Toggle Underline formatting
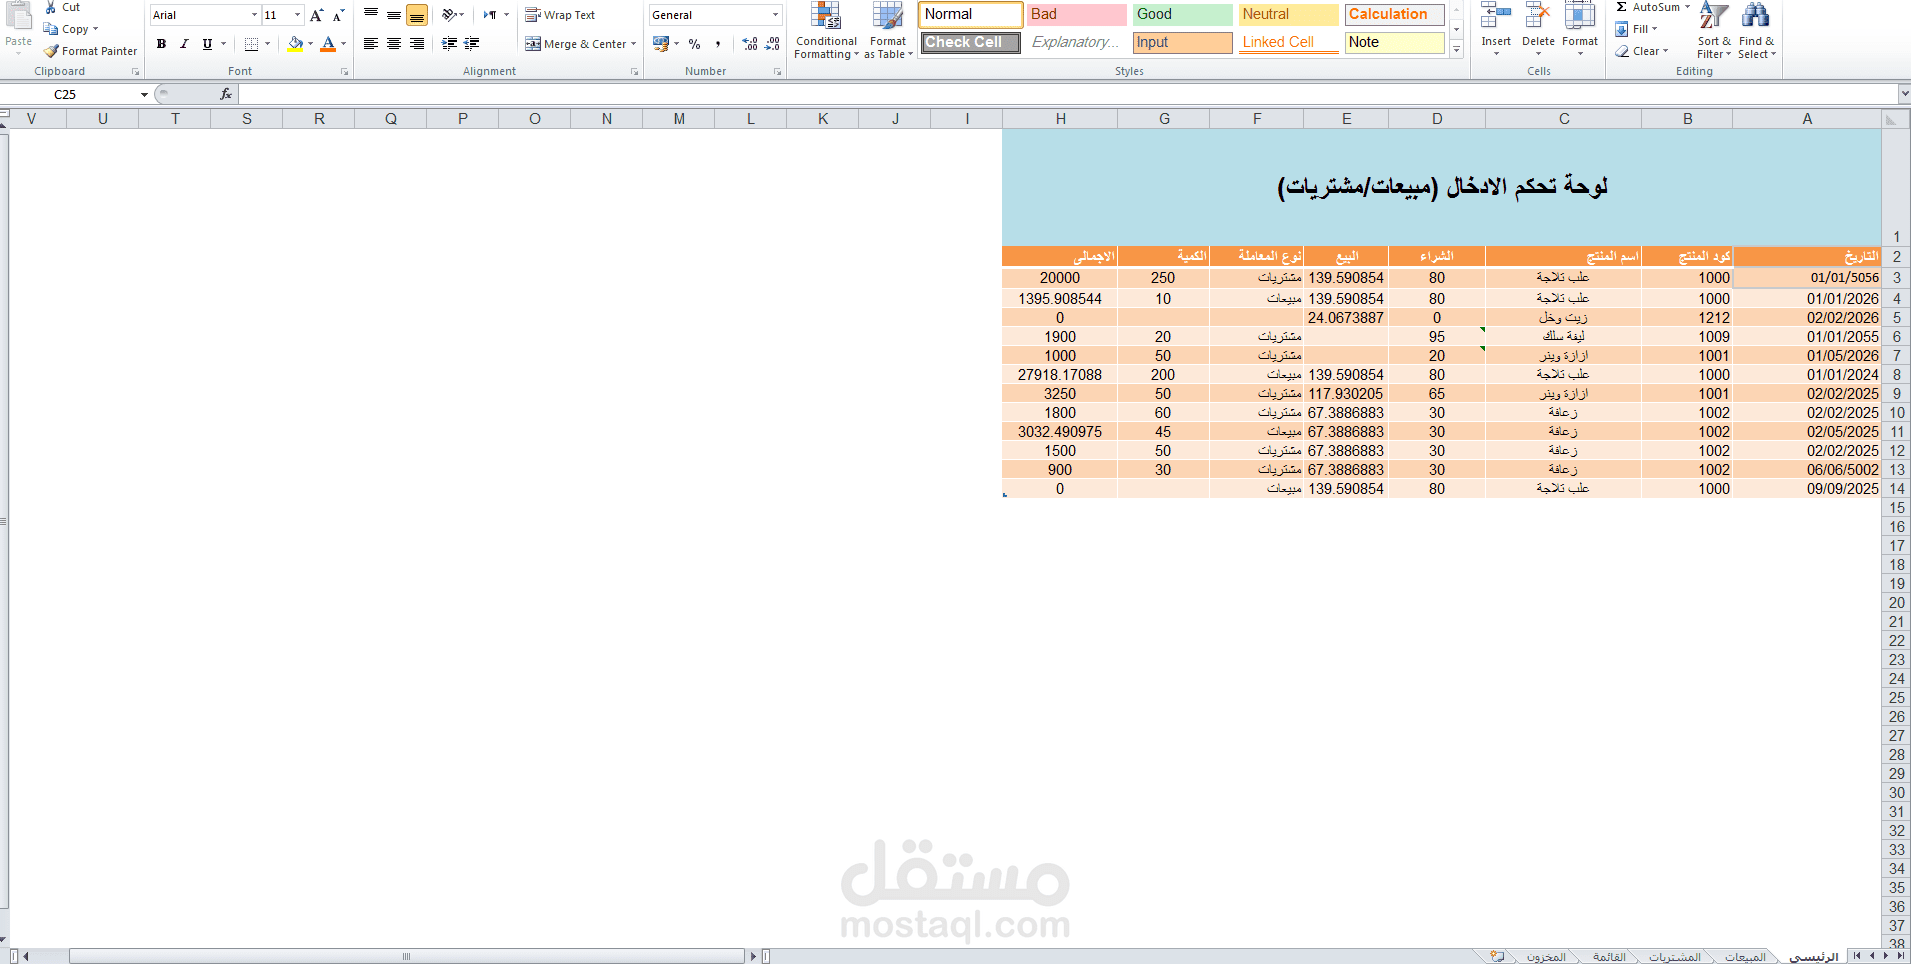 207,44
